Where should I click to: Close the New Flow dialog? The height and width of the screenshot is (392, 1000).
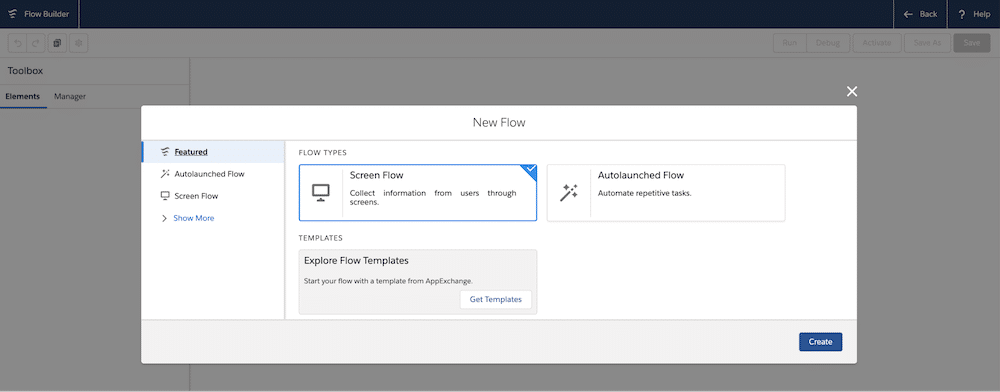click(851, 91)
